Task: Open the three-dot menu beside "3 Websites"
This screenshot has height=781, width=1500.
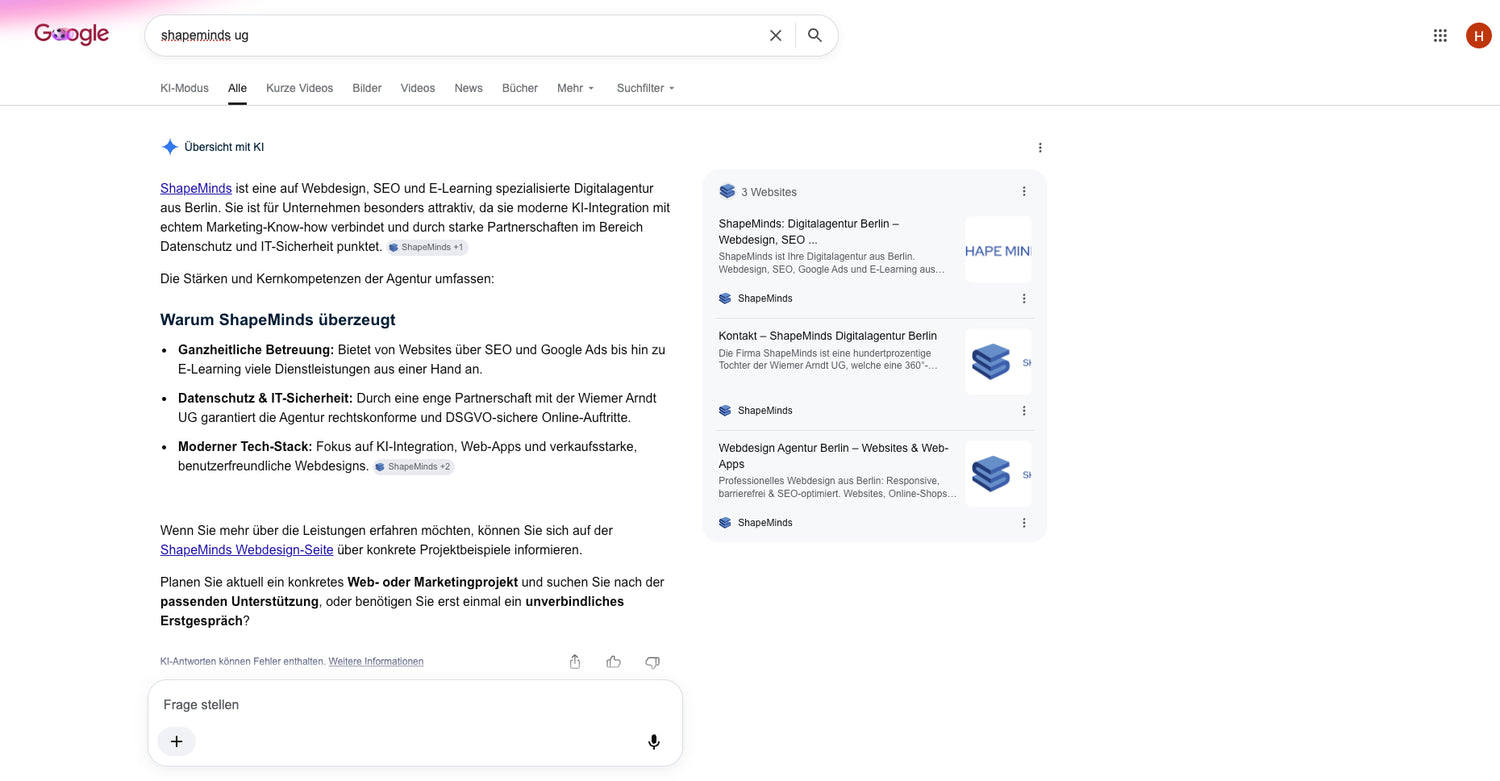Action: click(x=1024, y=191)
